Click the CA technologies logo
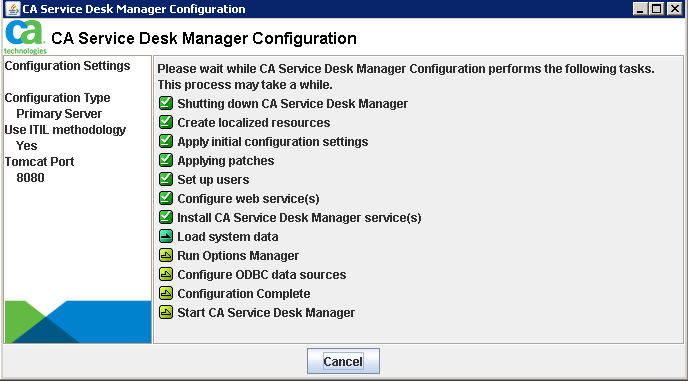This screenshot has width=688, height=381. click(25, 37)
